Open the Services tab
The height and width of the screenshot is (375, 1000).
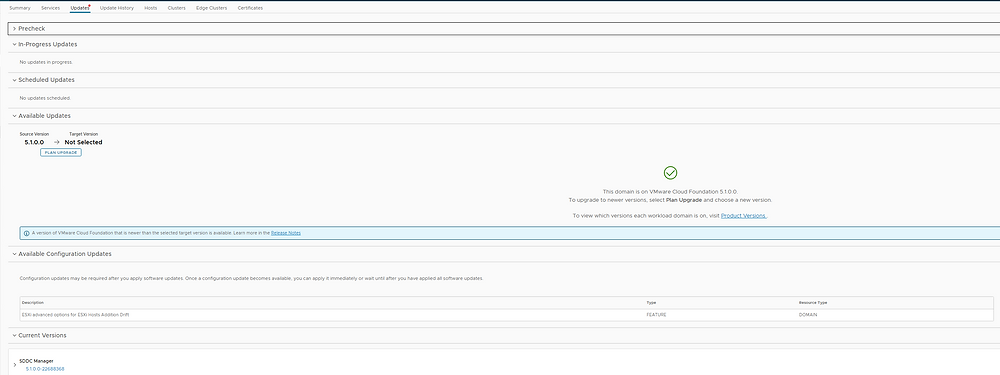[50, 8]
